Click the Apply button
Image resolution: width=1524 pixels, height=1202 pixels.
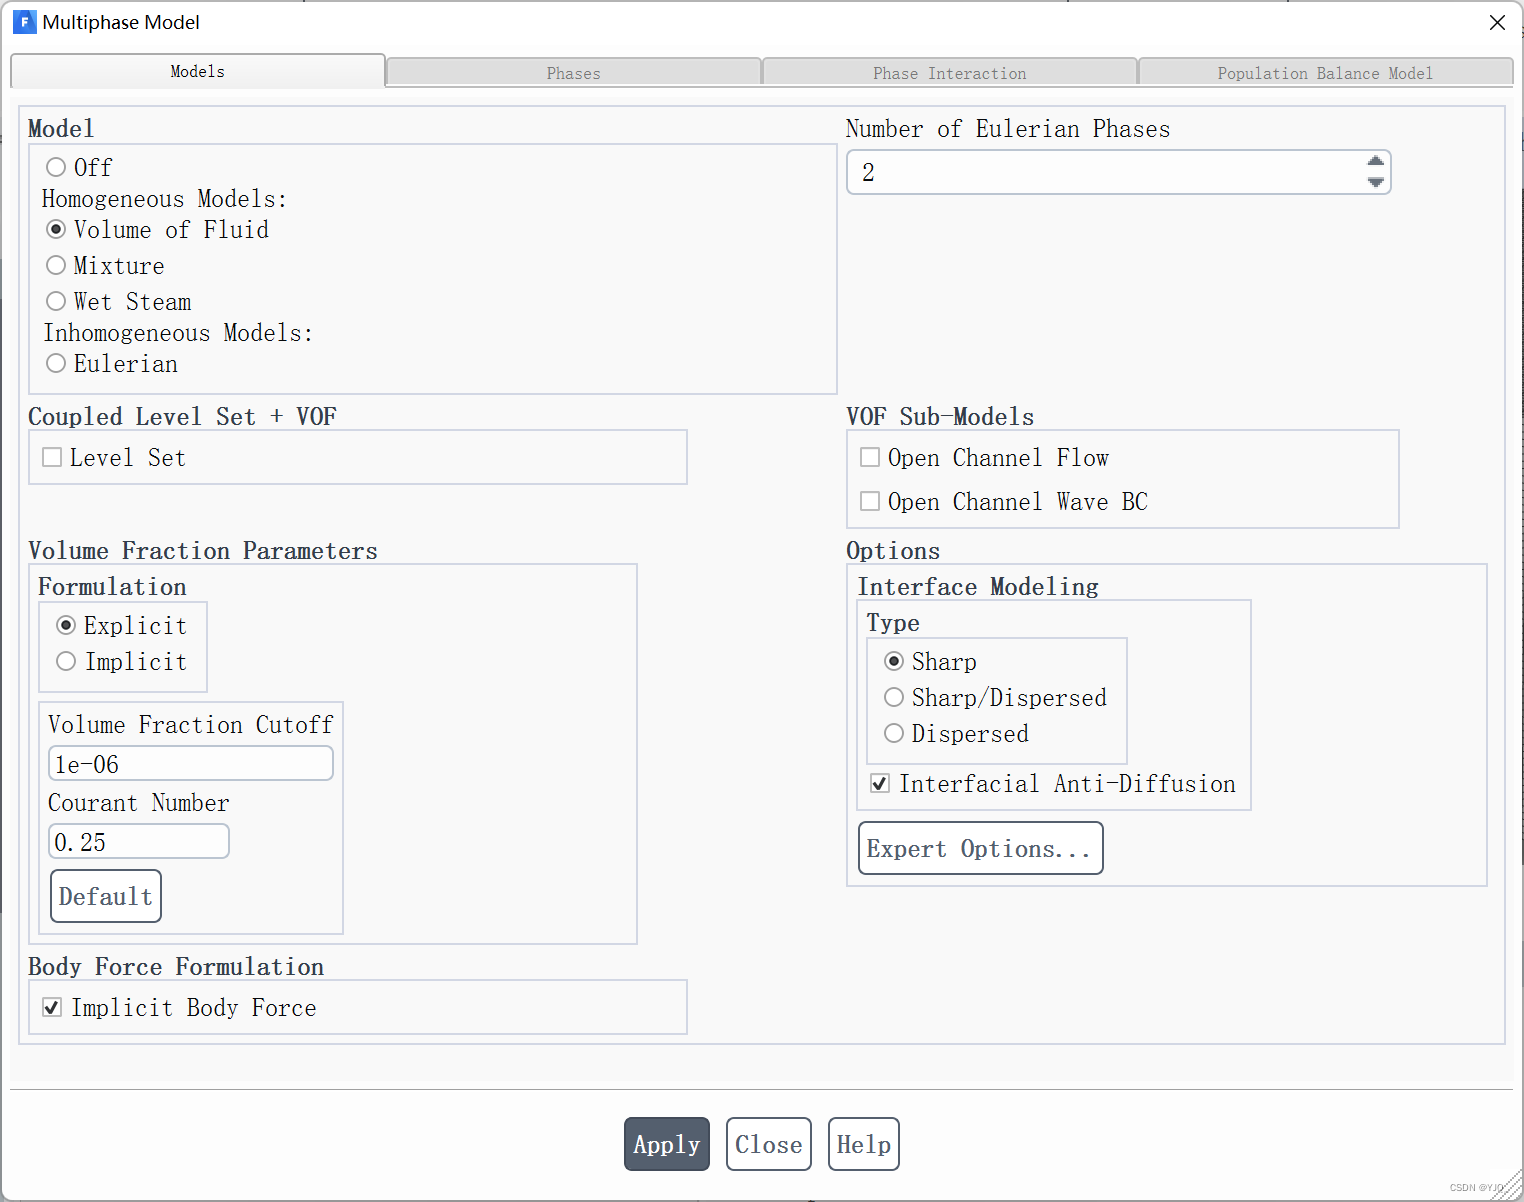667,1144
